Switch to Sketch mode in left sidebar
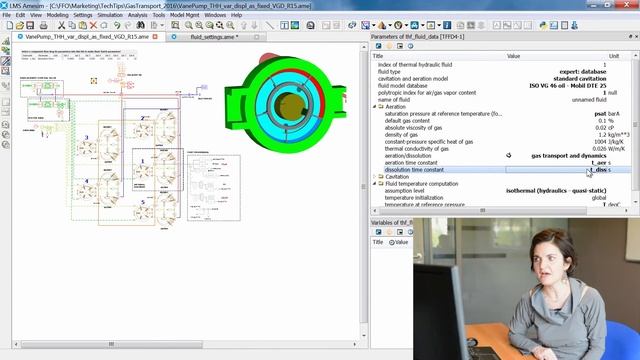Screen dimensions: 640x360 6,41
